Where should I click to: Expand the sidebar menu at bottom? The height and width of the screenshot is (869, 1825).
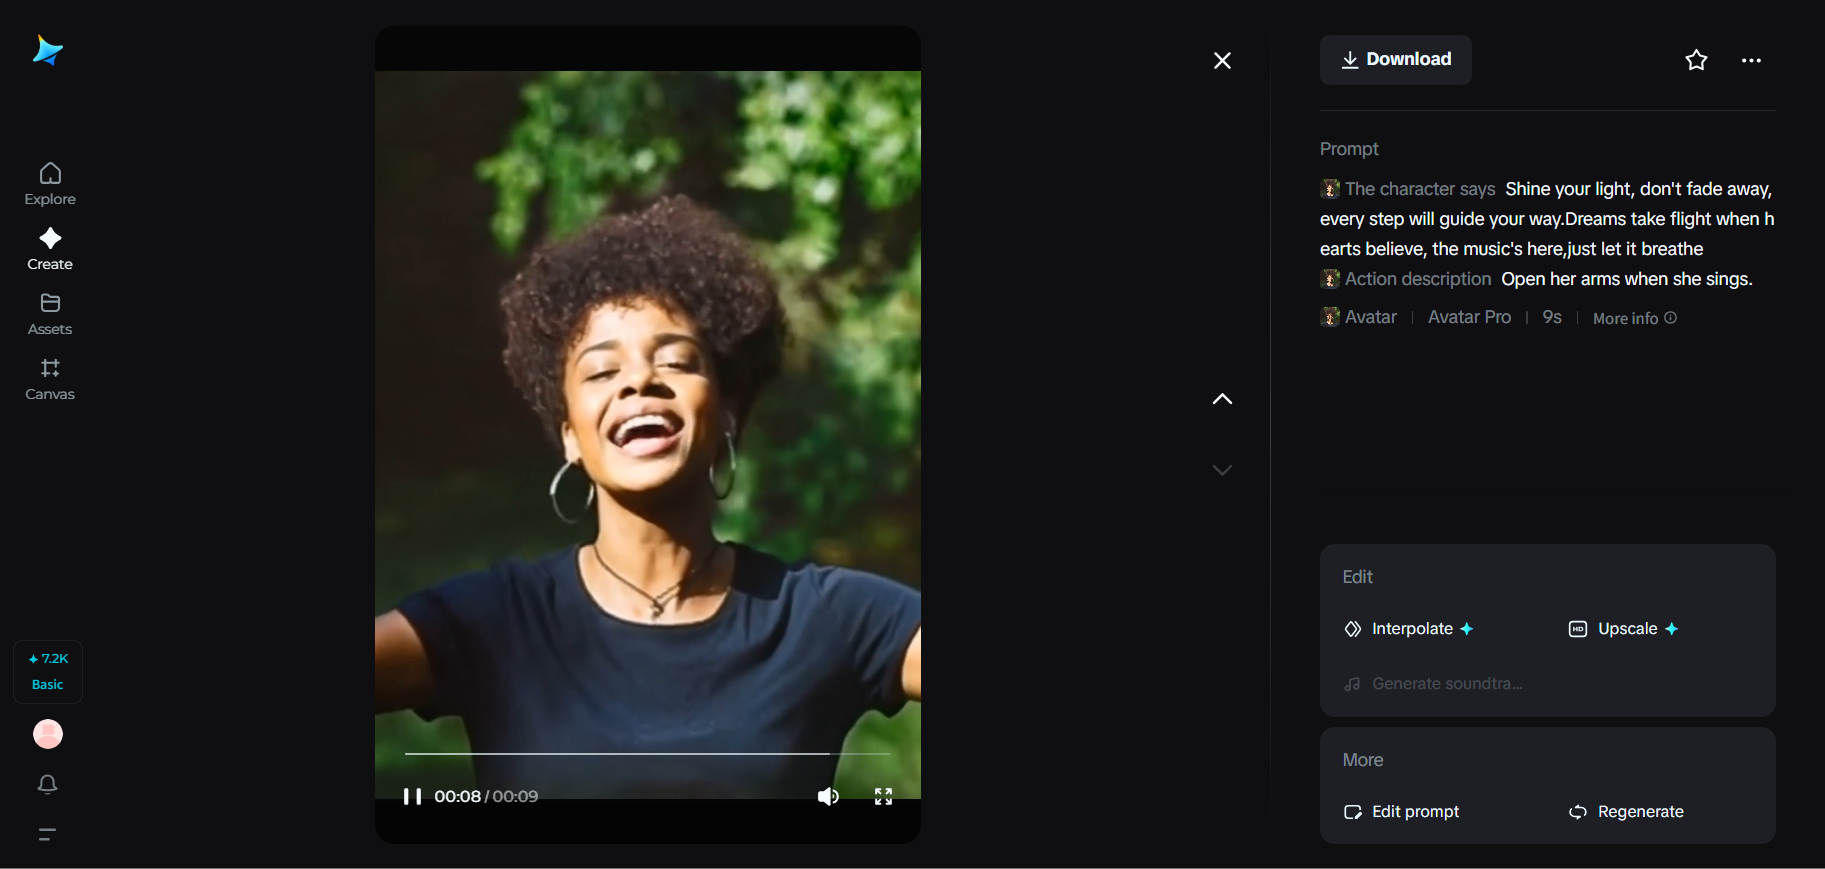point(47,834)
